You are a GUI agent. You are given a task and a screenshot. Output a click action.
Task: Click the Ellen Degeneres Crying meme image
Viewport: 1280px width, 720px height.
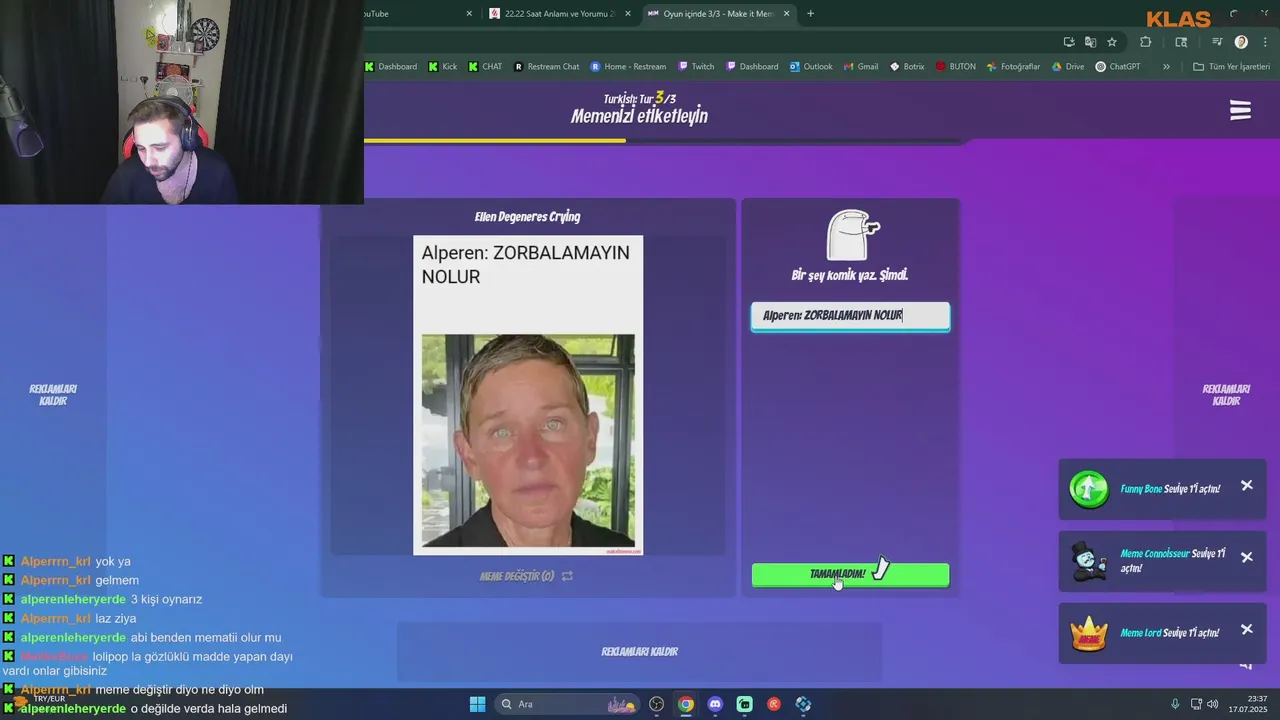pyautogui.click(x=528, y=395)
